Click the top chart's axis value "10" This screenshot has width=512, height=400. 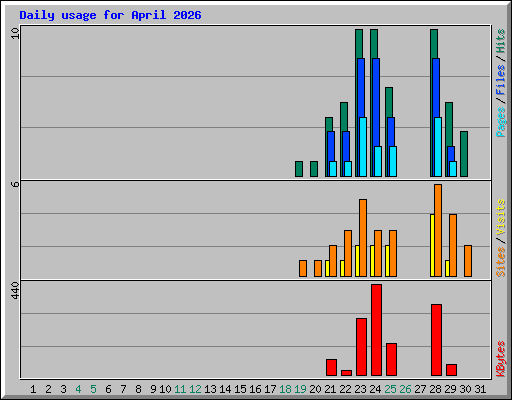15,33
